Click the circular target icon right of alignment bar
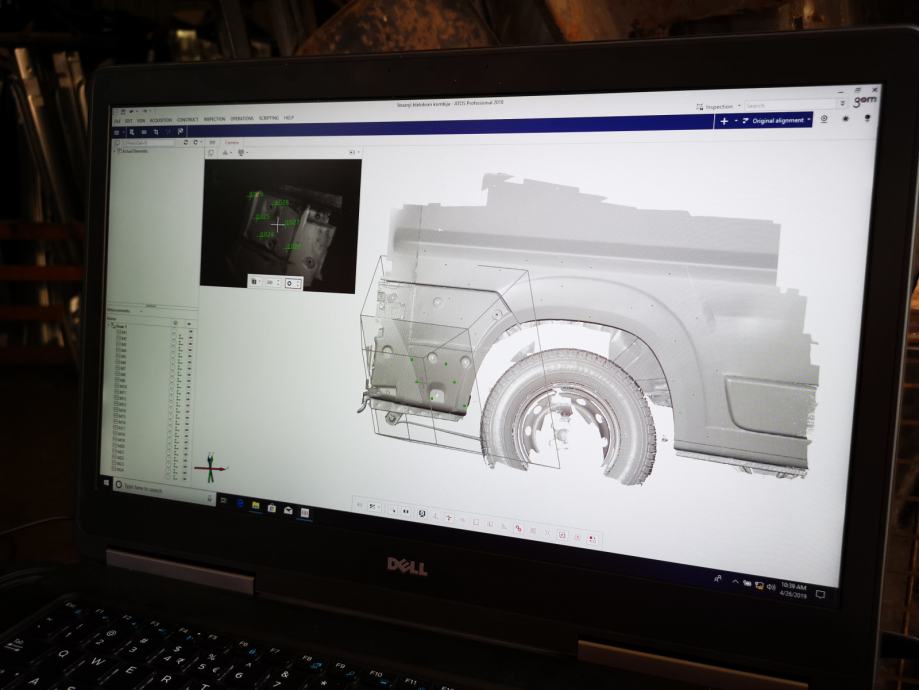919x690 pixels. point(824,118)
